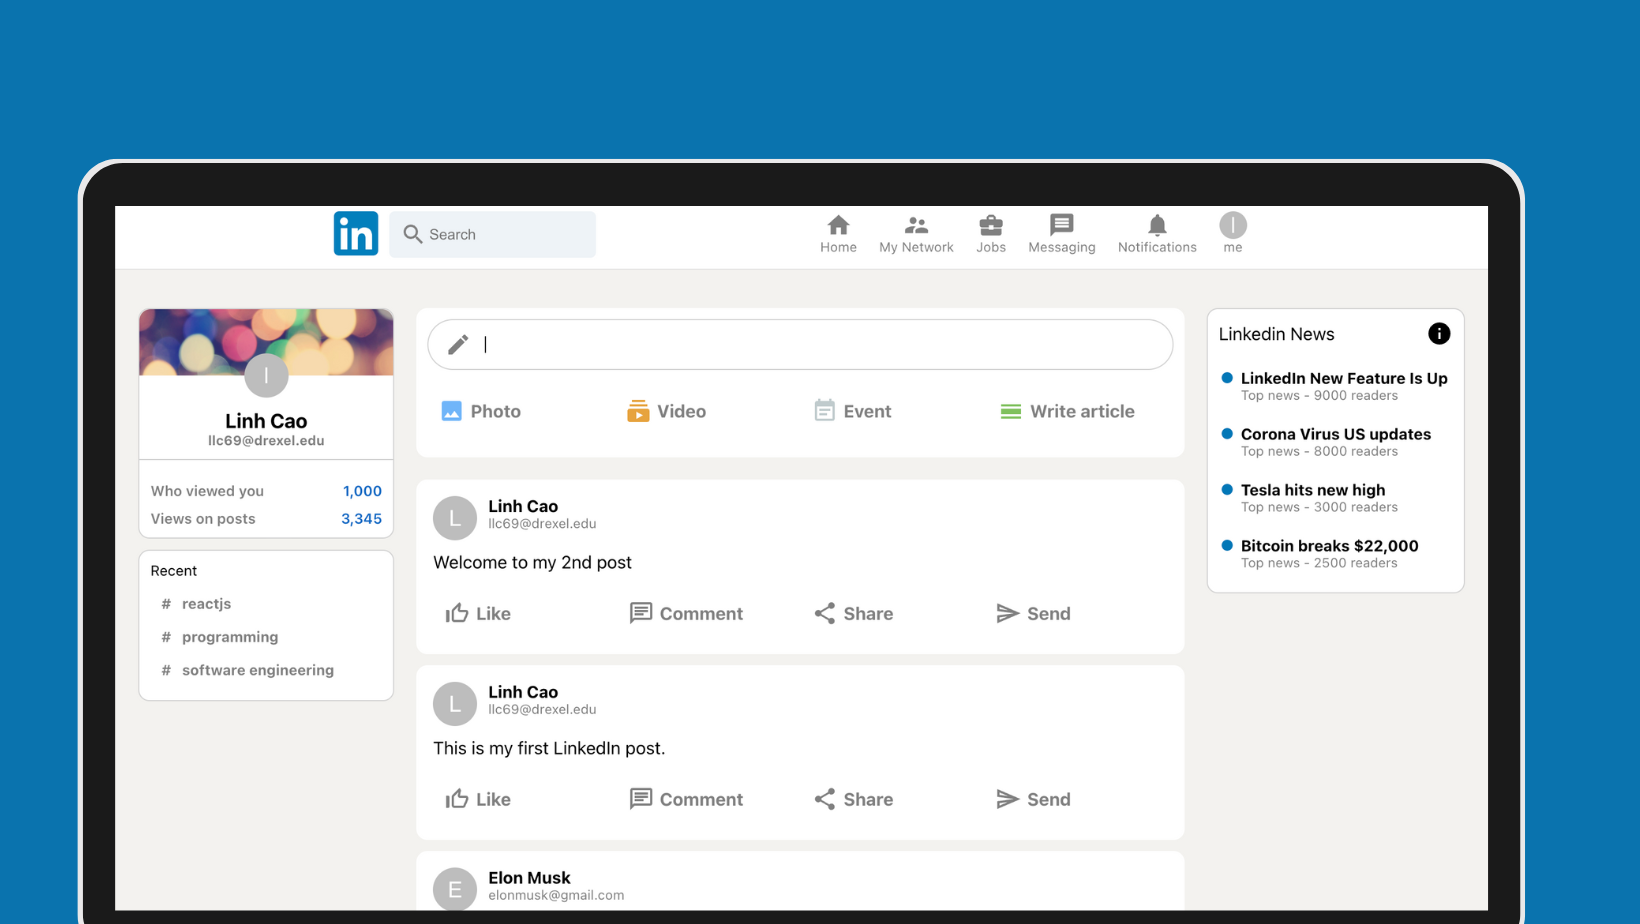This screenshot has height=924, width=1640.
Task: Open 'LinkedIn New Feature Is Up' news
Action: [1344, 378]
